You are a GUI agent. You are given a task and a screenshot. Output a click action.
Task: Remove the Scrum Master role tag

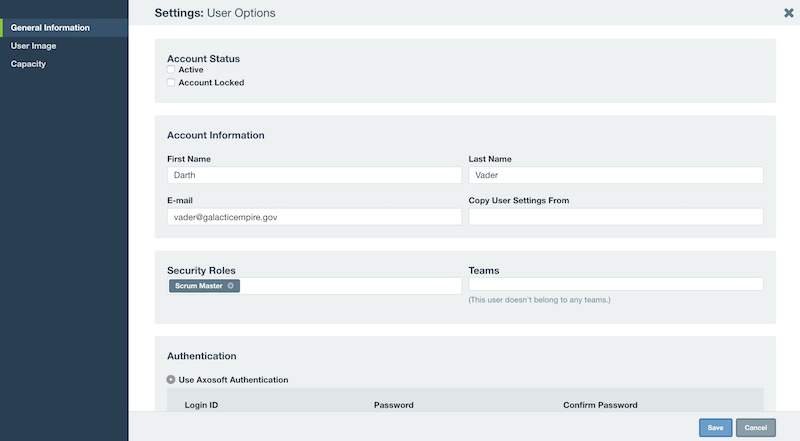click(231, 286)
